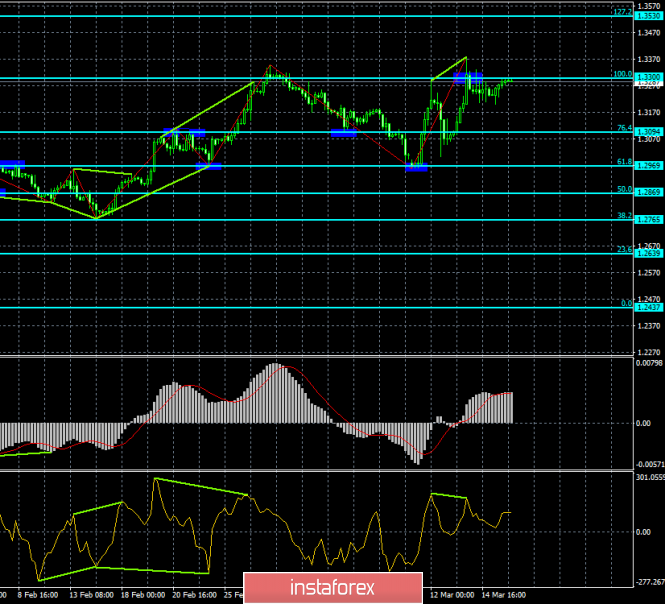Click the 1.3170 price scale value
The width and height of the screenshot is (665, 604).
coord(649,112)
